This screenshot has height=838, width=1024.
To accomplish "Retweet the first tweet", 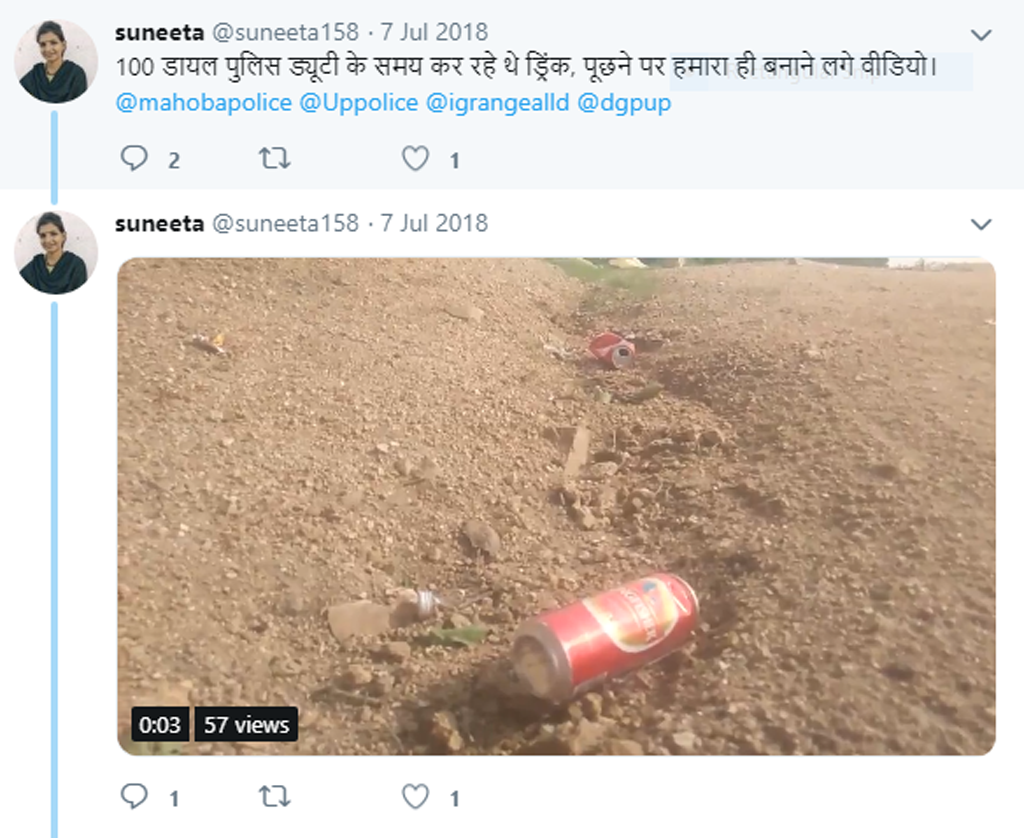I will (274, 159).
